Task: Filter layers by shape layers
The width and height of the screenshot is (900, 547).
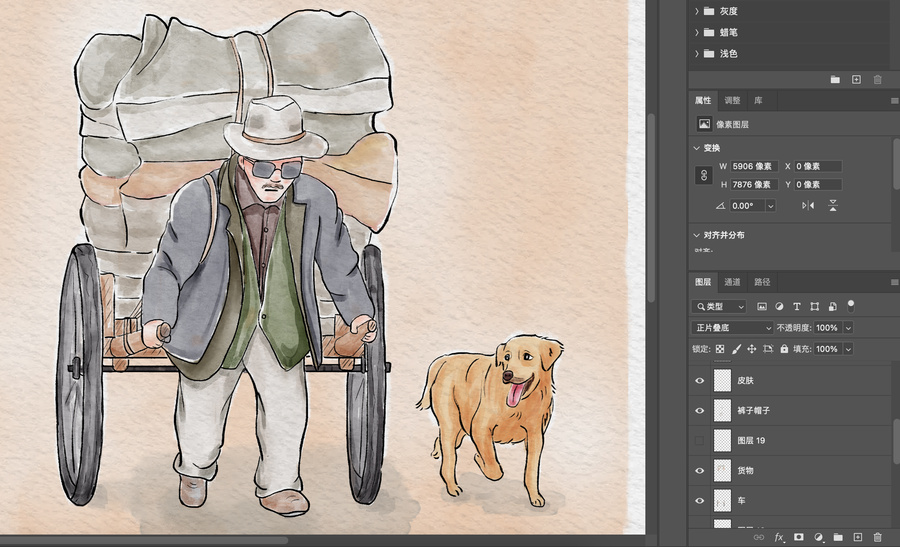Action: [814, 307]
